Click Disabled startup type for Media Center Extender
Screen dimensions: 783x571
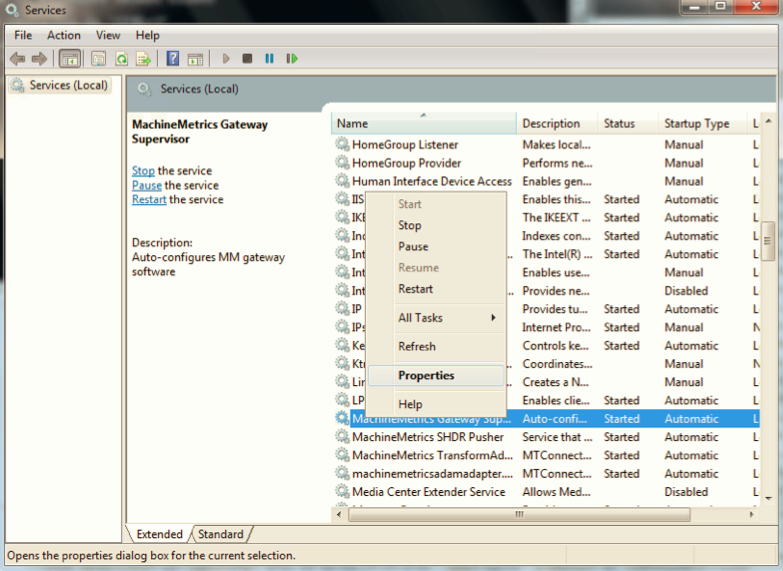tap(686, 492)
